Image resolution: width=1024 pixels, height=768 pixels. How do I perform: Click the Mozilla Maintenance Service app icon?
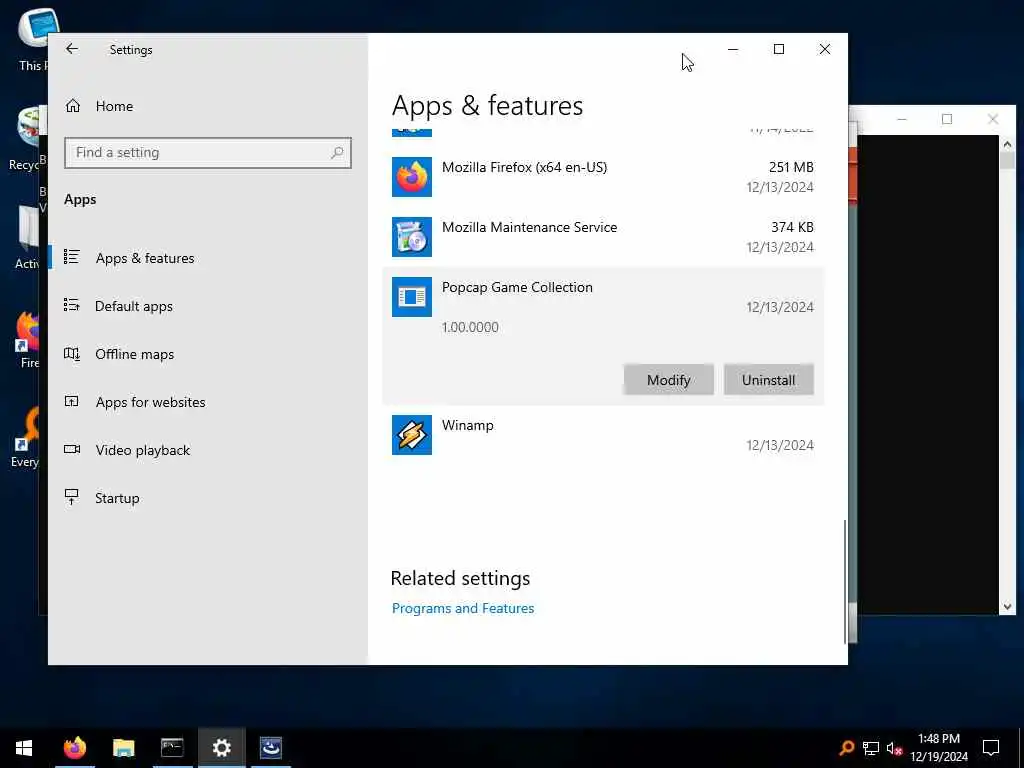click(411, 237)
